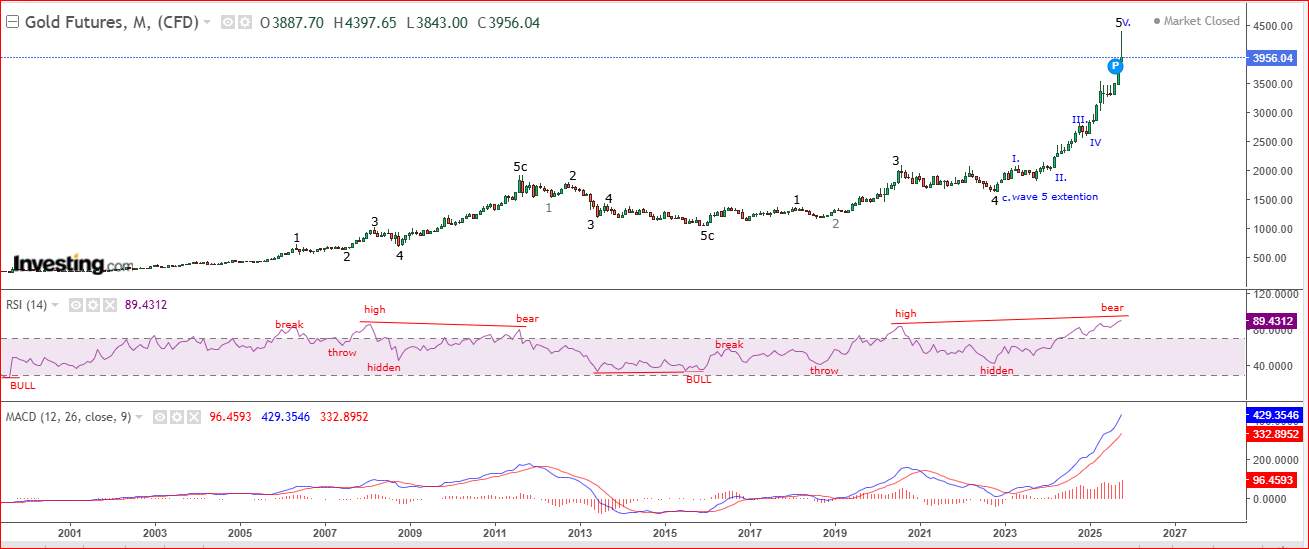Viewport: 1309px width, 549px height.
Task: Click the MACD (12, 26, close, 9) title
Action: coord(69,416)
